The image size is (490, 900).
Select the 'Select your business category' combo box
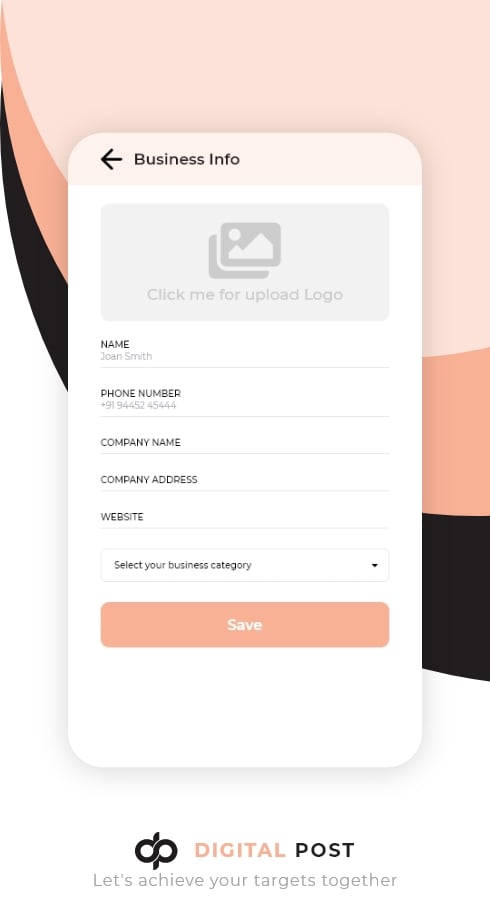[245, 565]
